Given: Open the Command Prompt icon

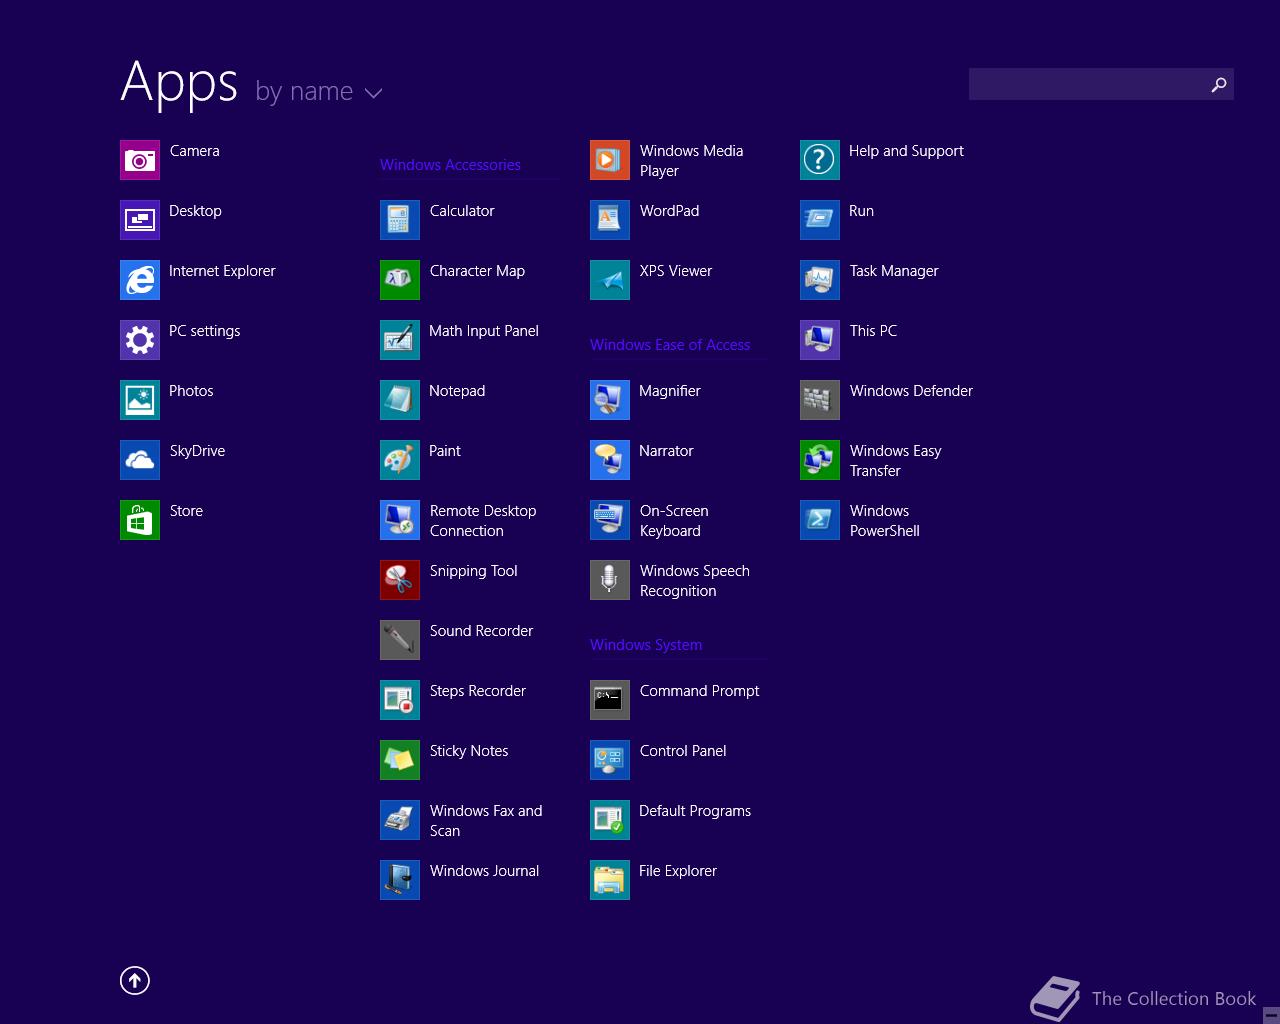Looking at the screenshot, I should (610, 700).
